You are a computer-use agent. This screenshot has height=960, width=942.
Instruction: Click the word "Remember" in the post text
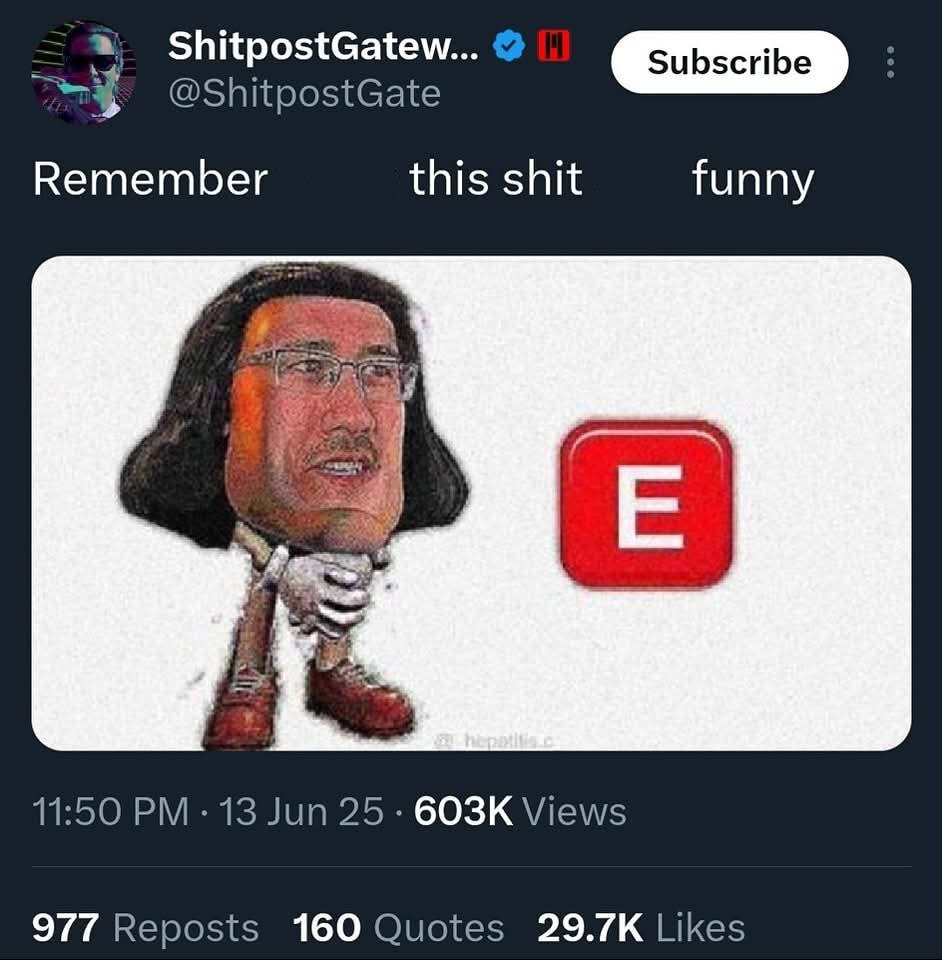pos(150,179)
